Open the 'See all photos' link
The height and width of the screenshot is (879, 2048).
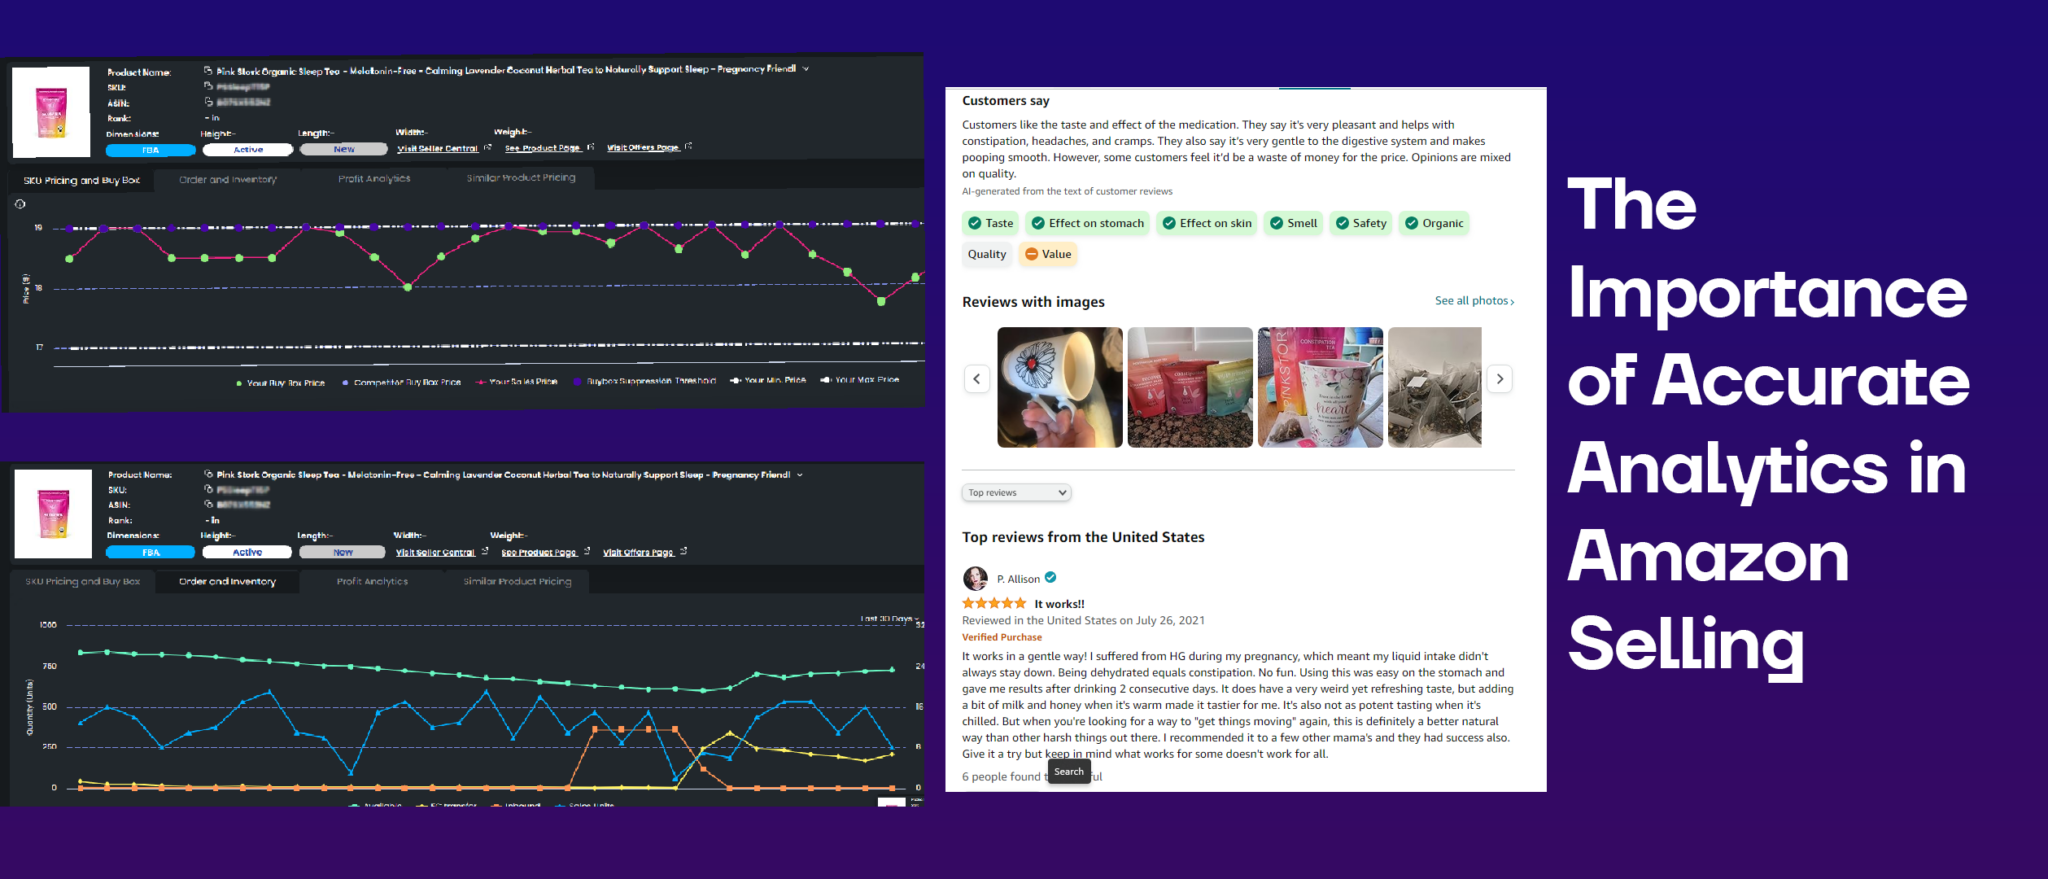[x=1474, y=301]
